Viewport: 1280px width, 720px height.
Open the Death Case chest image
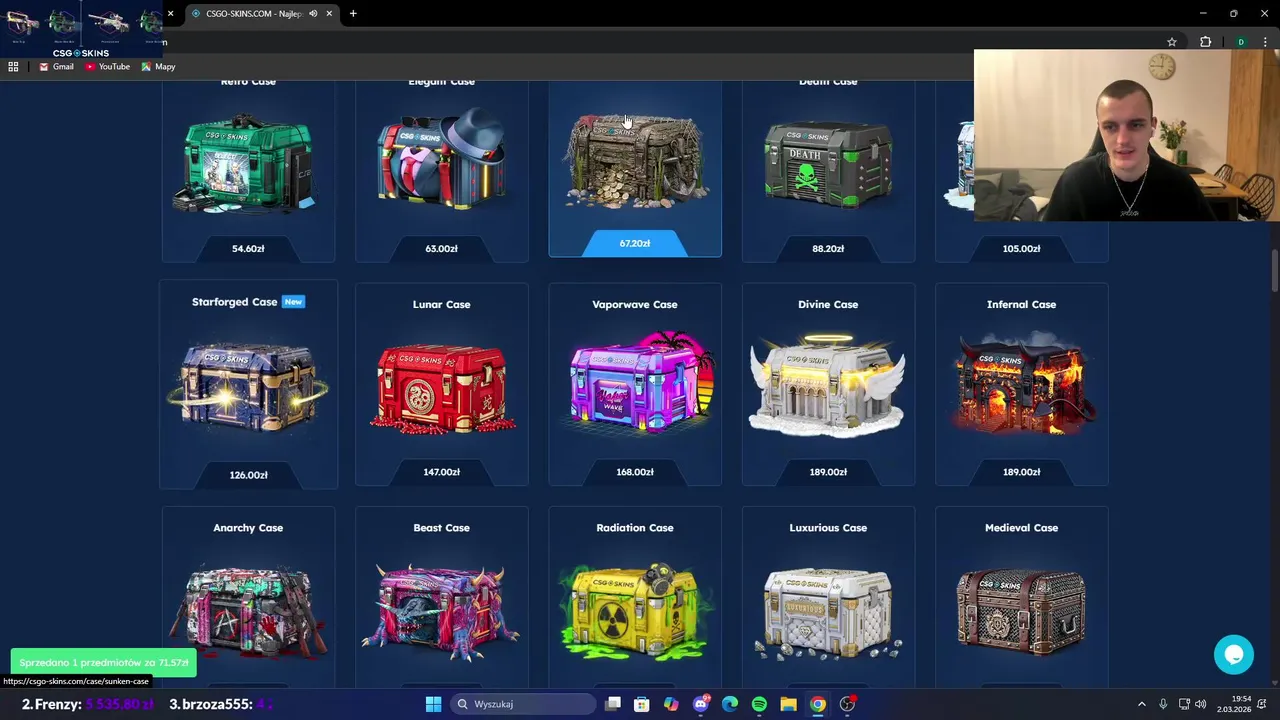tap(828, 164)
